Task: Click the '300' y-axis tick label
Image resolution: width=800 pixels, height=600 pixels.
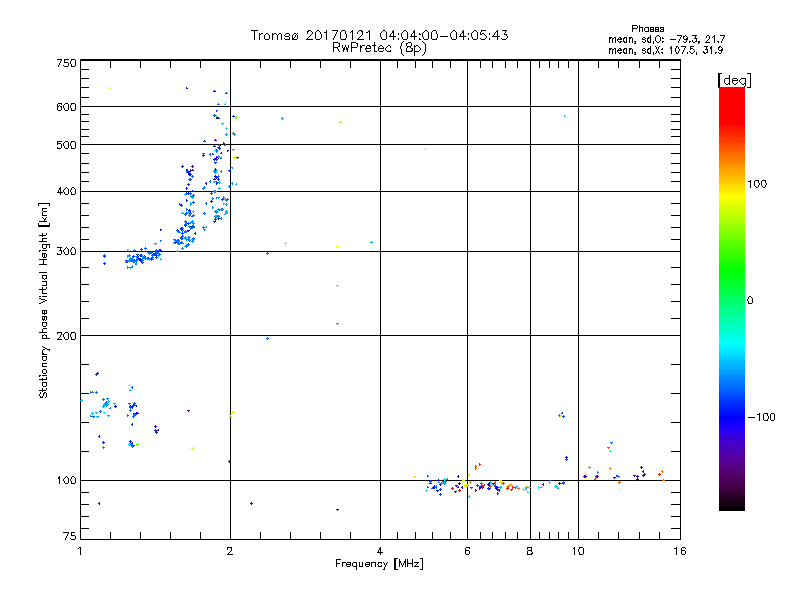Action: click(66, 251)
